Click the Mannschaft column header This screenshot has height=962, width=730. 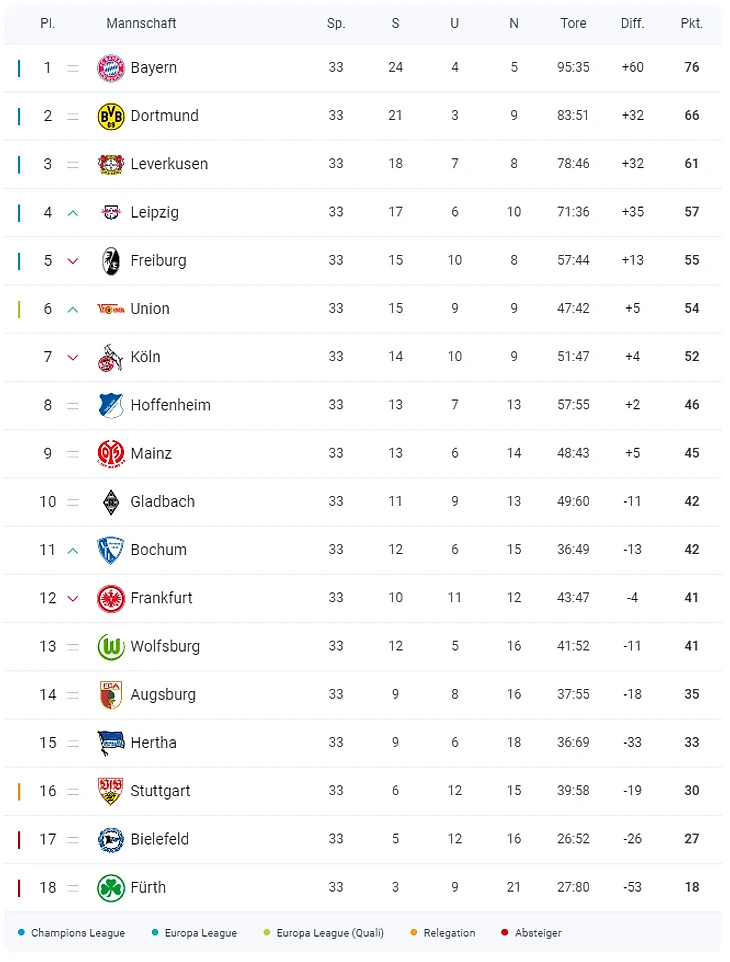coord(141,23)
